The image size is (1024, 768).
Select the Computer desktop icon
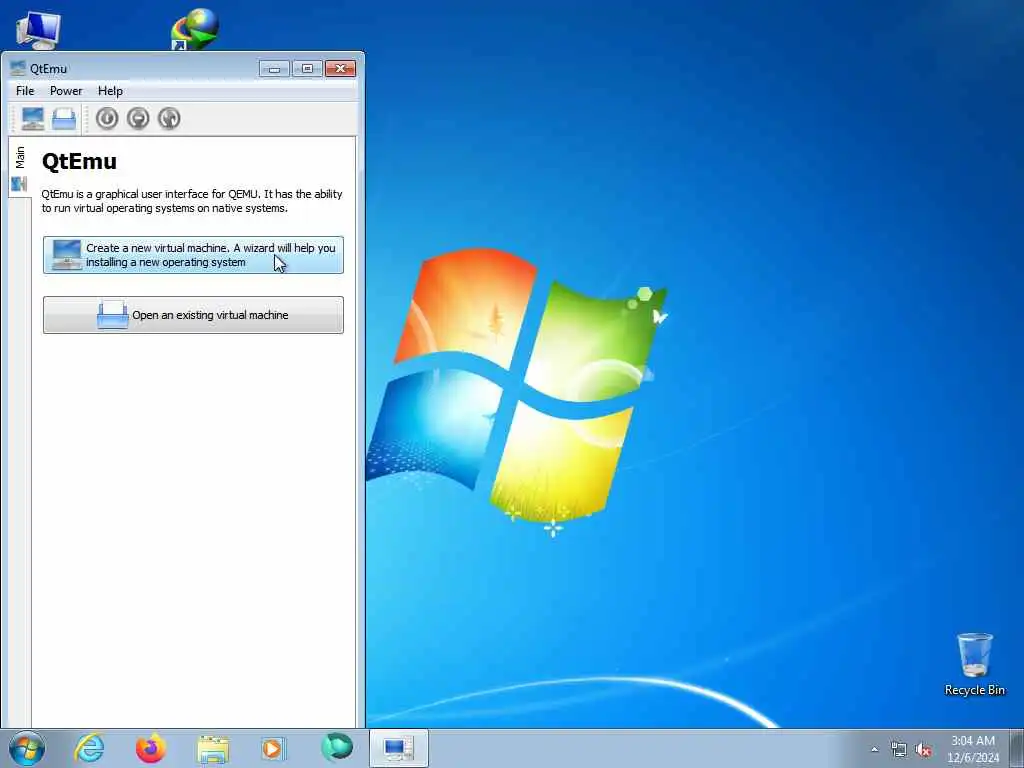tap(39, 29)
